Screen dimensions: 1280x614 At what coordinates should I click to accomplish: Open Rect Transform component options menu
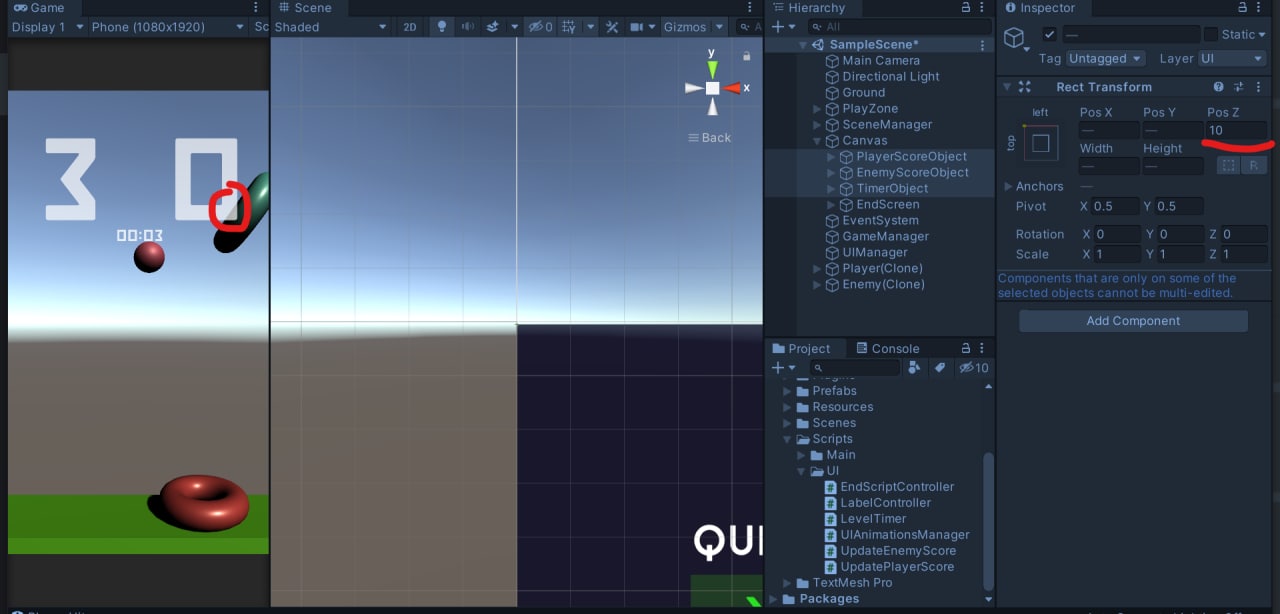pyautogui.click(x=1258, y=87)
